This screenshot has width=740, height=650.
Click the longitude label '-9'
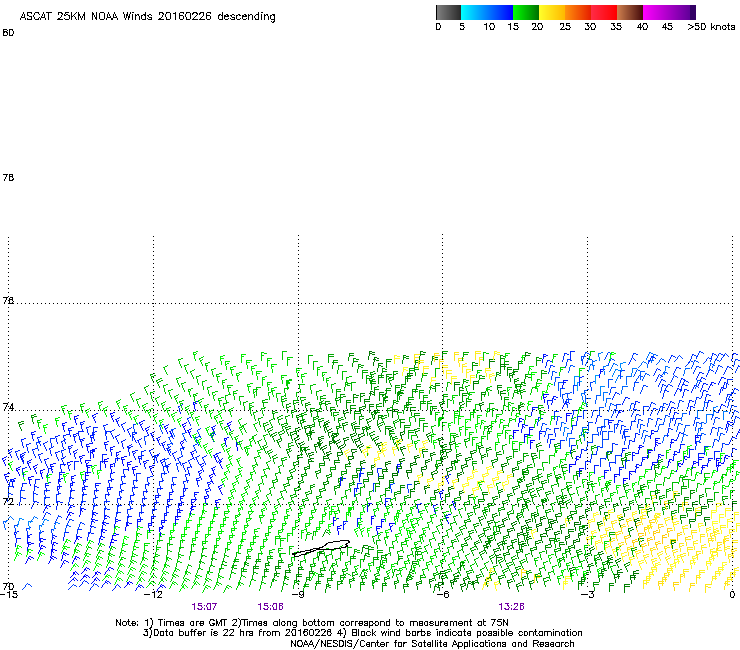point(298,595)
